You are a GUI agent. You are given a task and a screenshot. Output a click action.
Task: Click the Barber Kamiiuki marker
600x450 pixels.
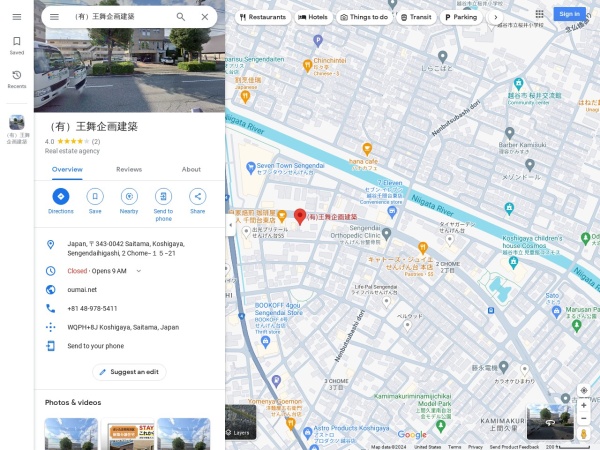509,133
